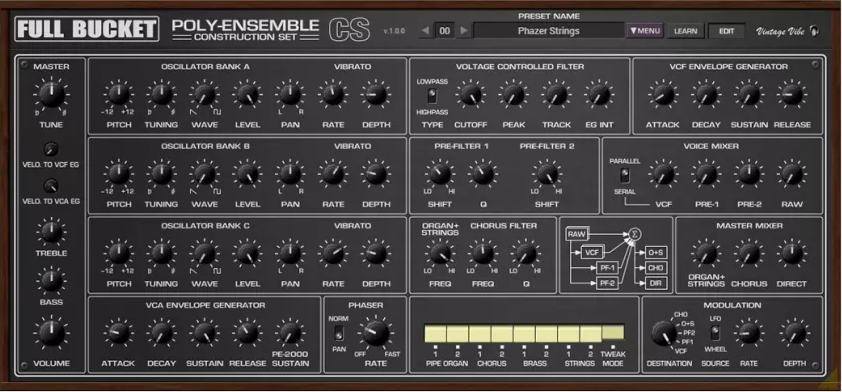Click Organ+Strings Freq knob

440,253
